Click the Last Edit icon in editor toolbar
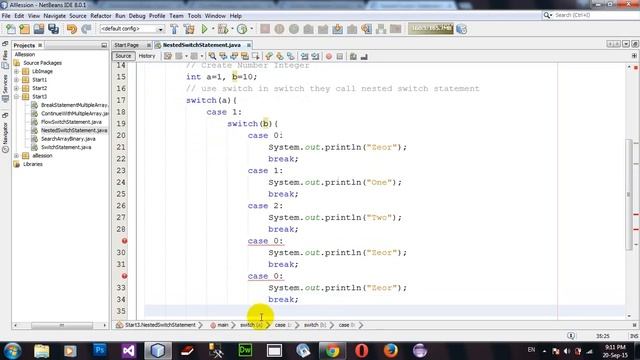The image size is (640, 360). pos(168,56)
